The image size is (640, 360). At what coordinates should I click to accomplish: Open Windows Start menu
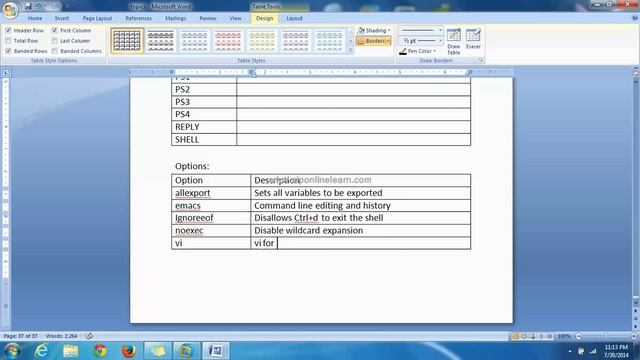click(x=12, y=351)
